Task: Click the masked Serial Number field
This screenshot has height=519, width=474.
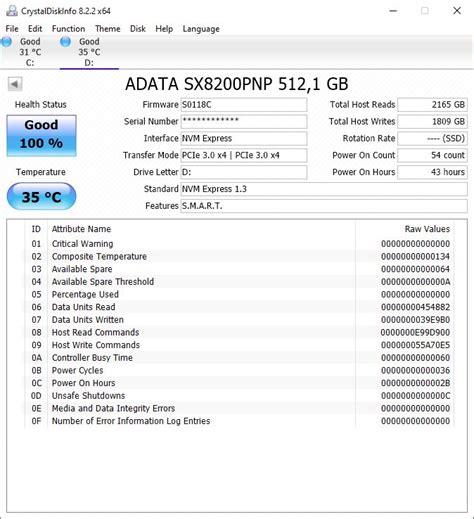Action: click(x=244, y=121)
